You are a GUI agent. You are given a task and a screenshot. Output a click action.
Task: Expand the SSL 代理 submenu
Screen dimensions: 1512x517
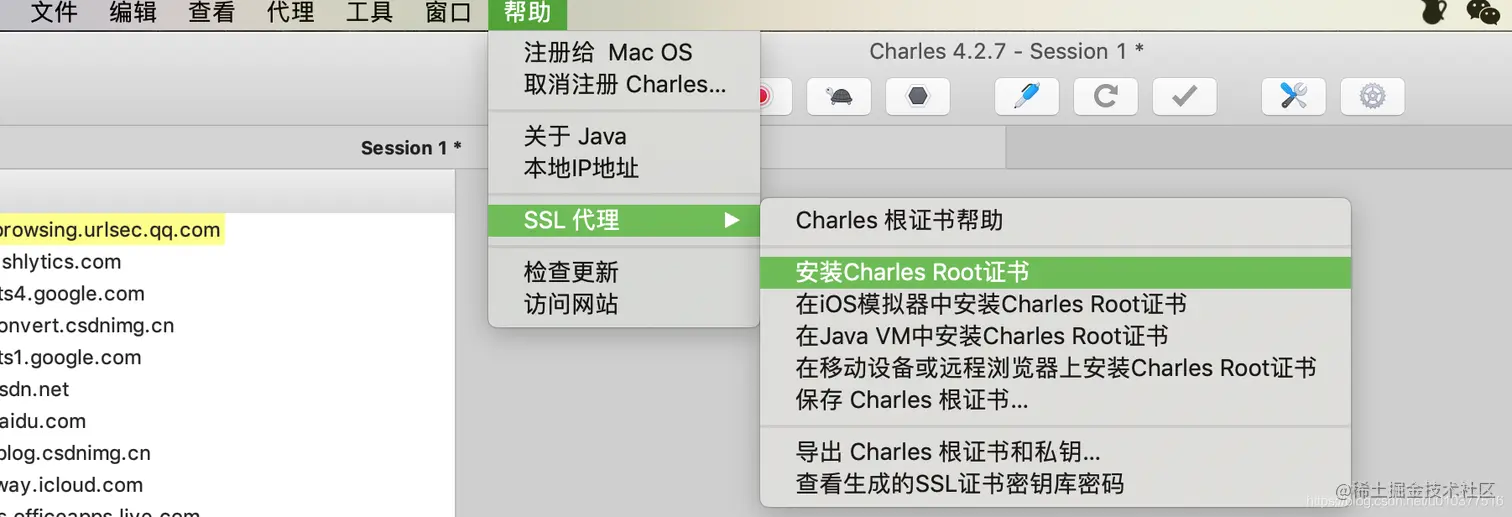point(624,220)
